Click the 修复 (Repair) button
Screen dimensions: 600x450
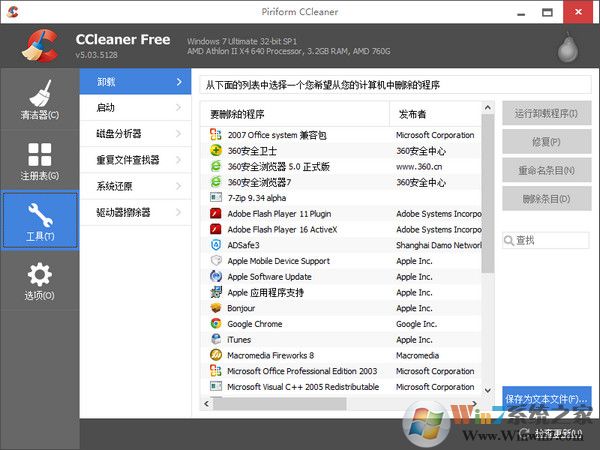pyautogui.click(x=546, y=142)
